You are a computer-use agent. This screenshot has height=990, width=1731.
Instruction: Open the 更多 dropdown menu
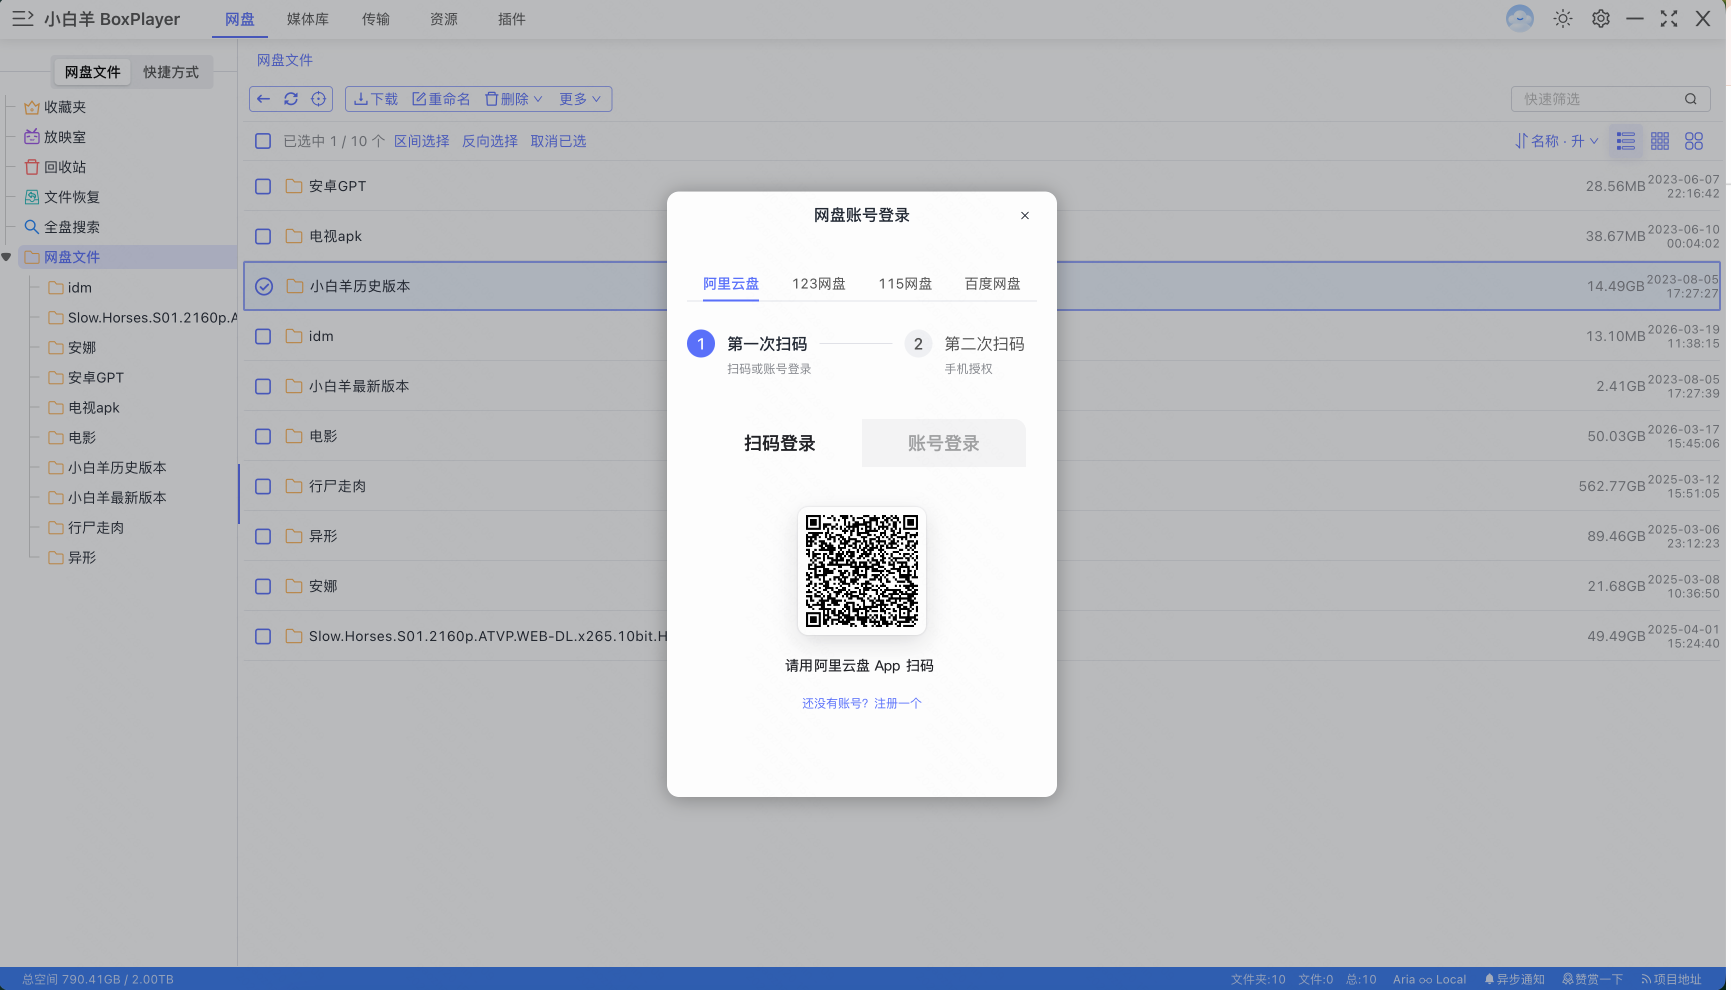pos(580,99)
